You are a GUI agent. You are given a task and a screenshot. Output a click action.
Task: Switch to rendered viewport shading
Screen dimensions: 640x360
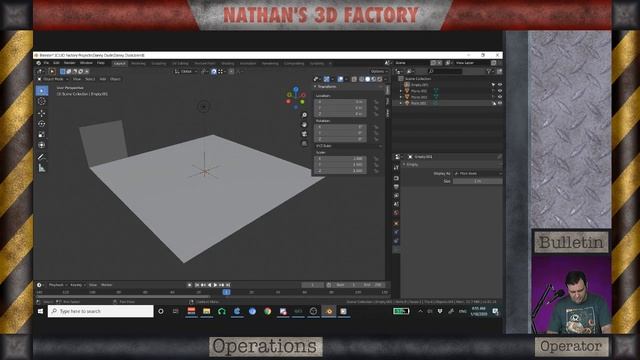pyautogui.click(x=380, y=79)
